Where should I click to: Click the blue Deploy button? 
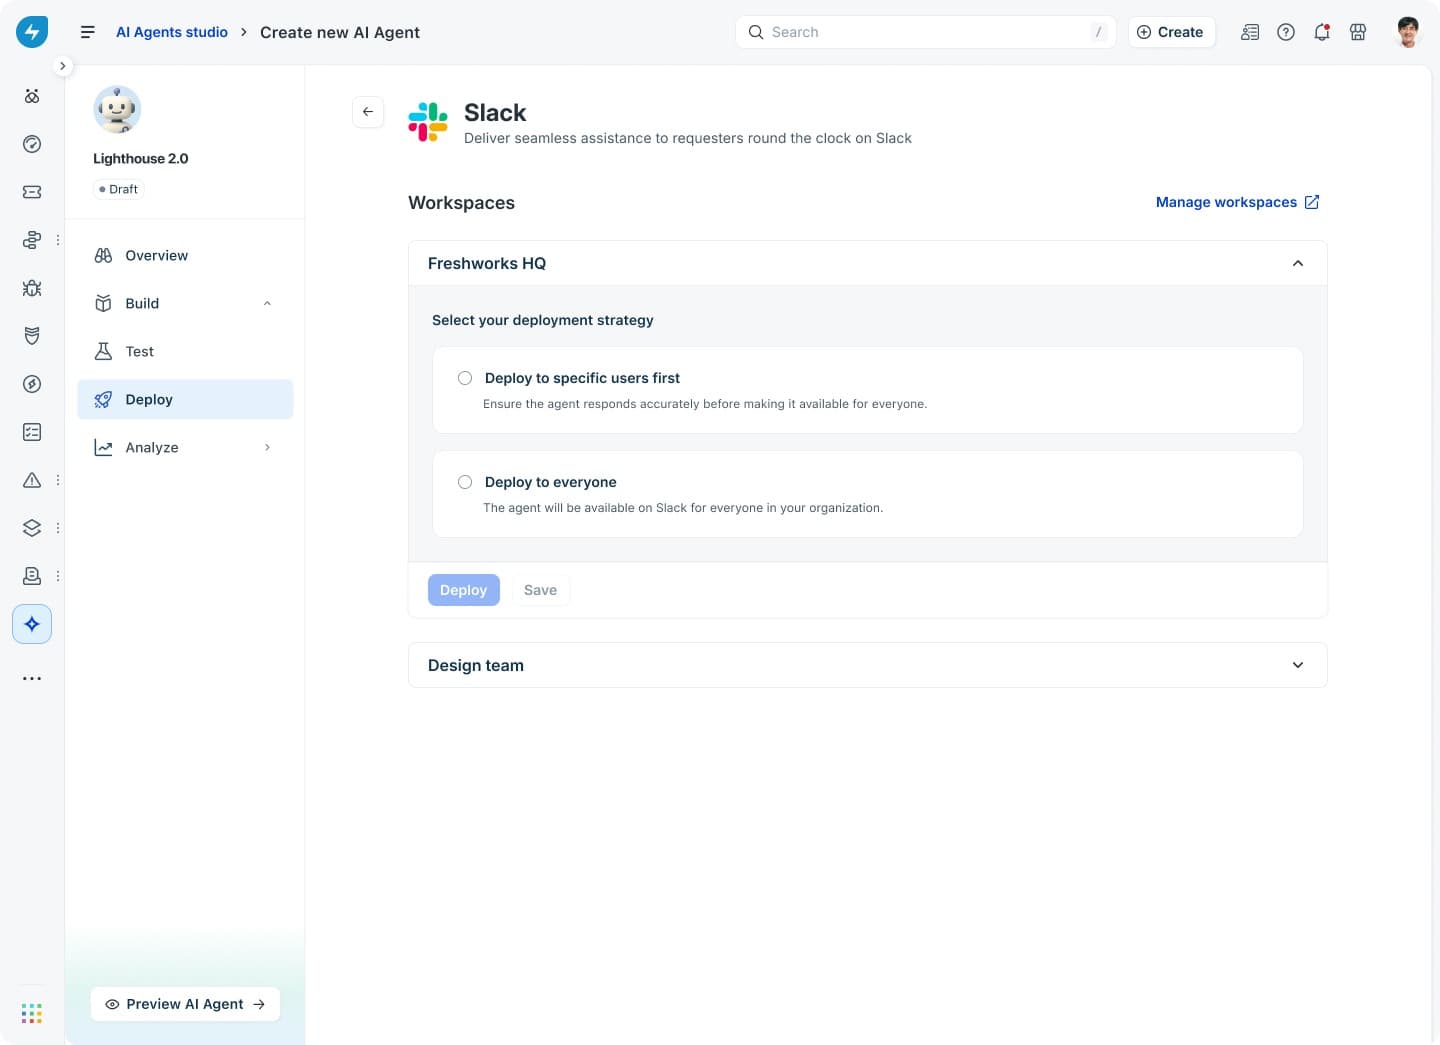pyautogui.click(x=464, y=590)
